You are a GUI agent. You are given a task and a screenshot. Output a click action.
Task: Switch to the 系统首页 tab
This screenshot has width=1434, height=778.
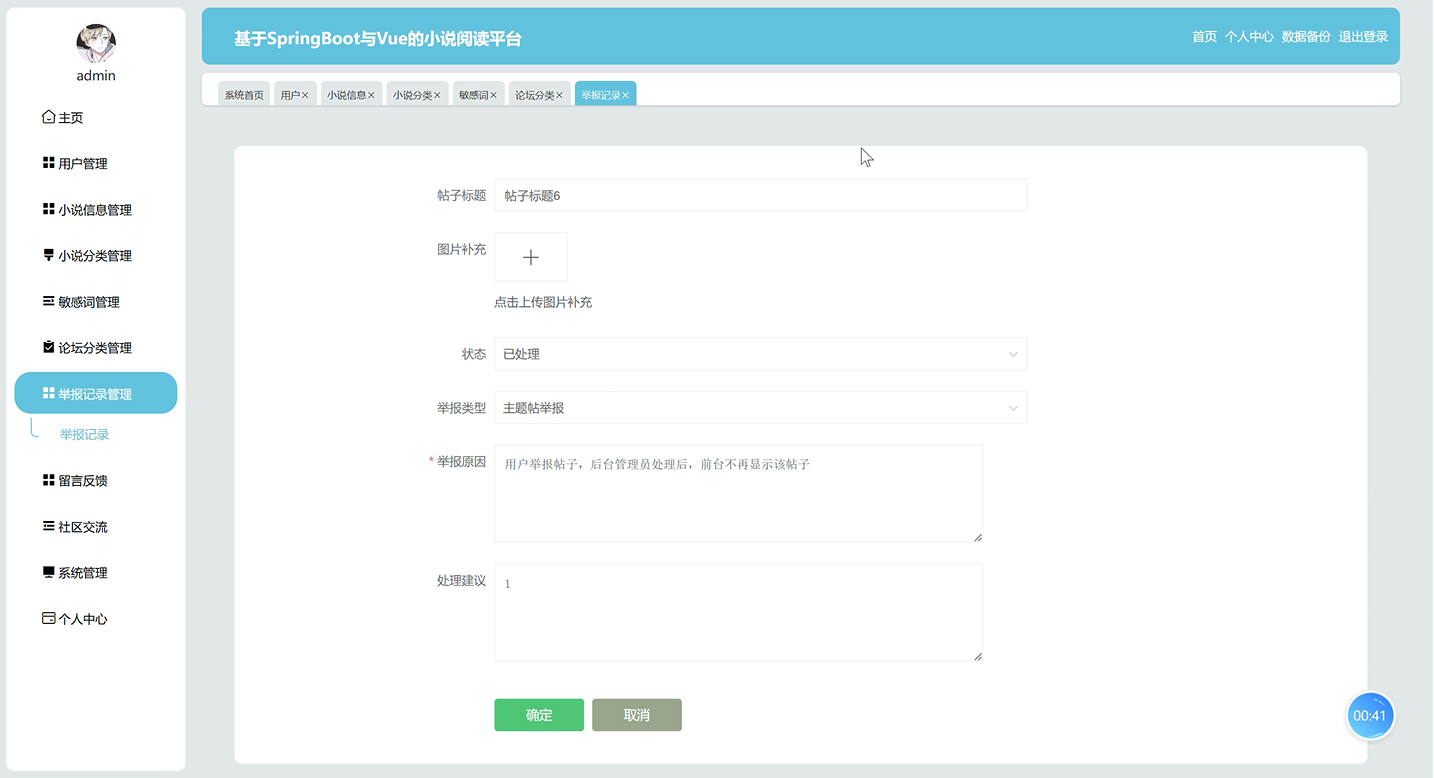coord(244,93)
